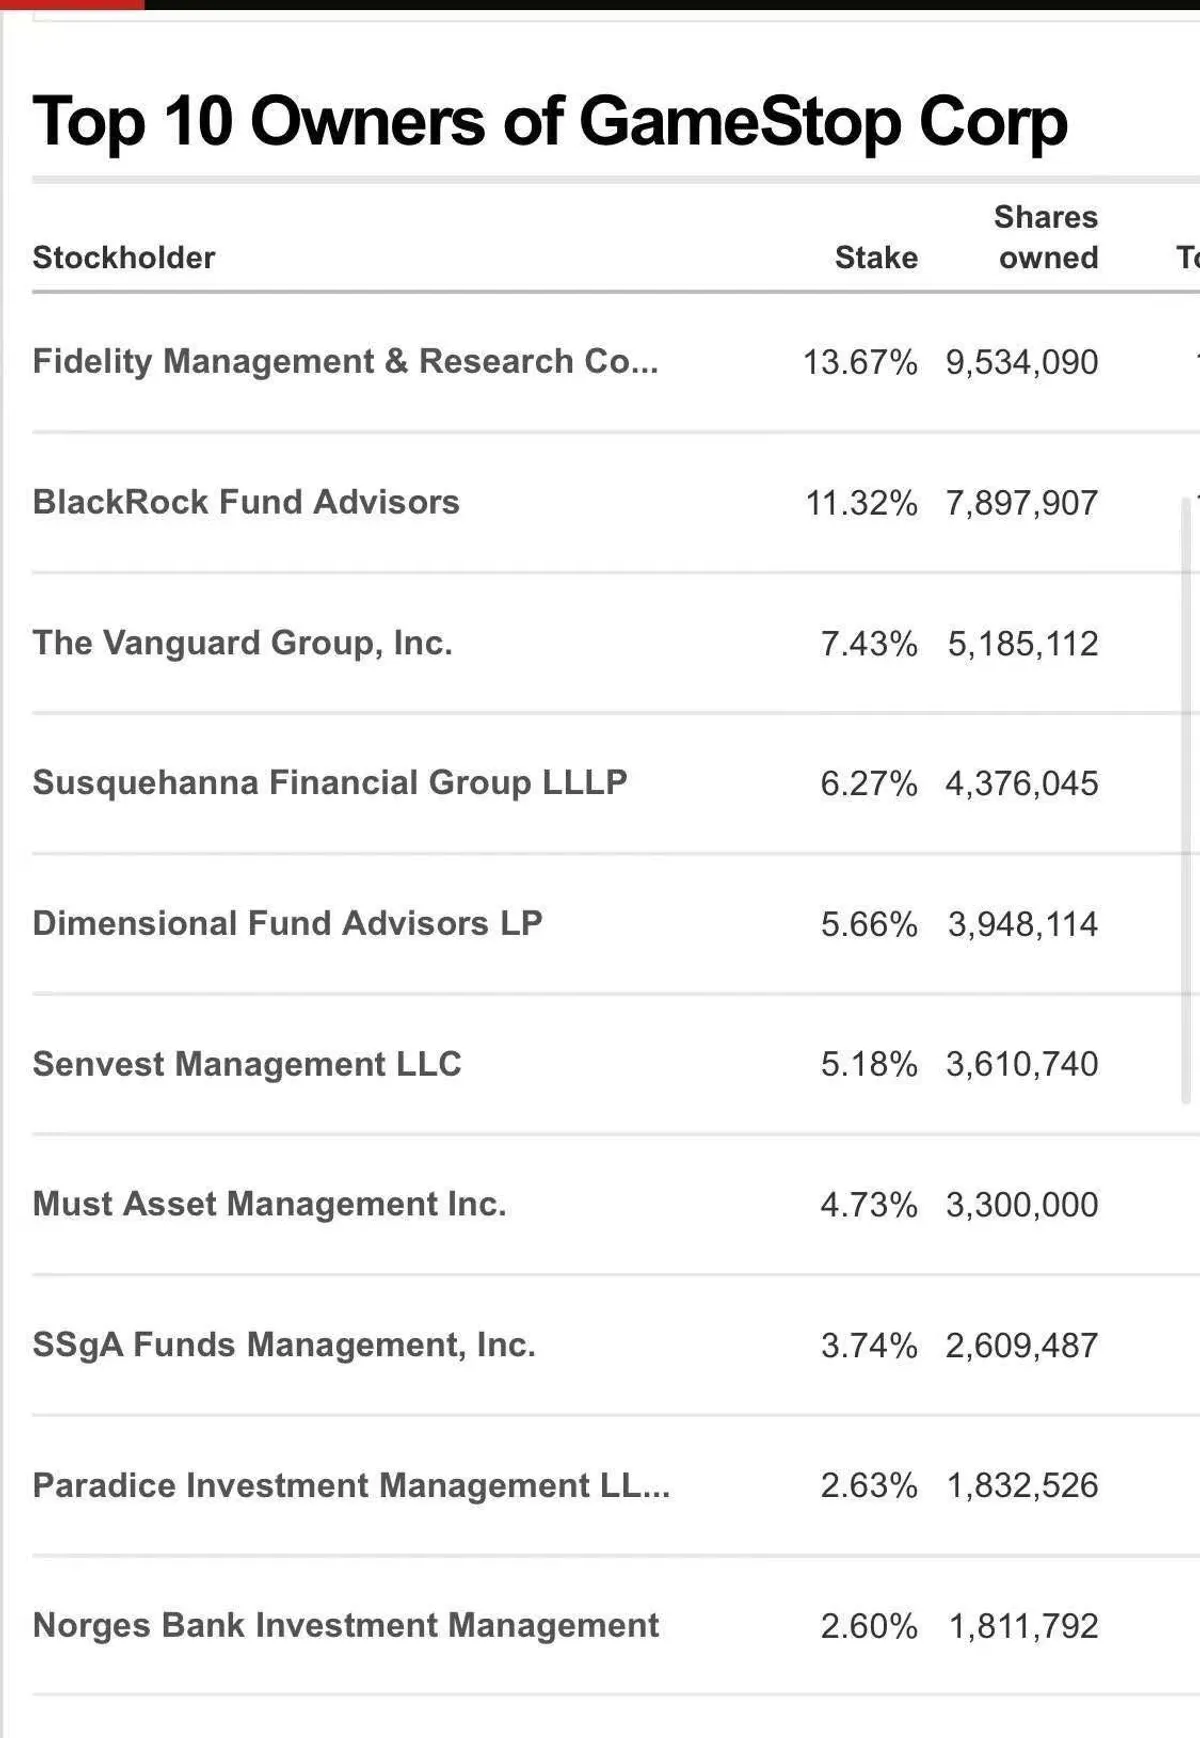1200x1738 pixels.
Task: Sort table by Stockholder column header
Action: click(124, 258)
